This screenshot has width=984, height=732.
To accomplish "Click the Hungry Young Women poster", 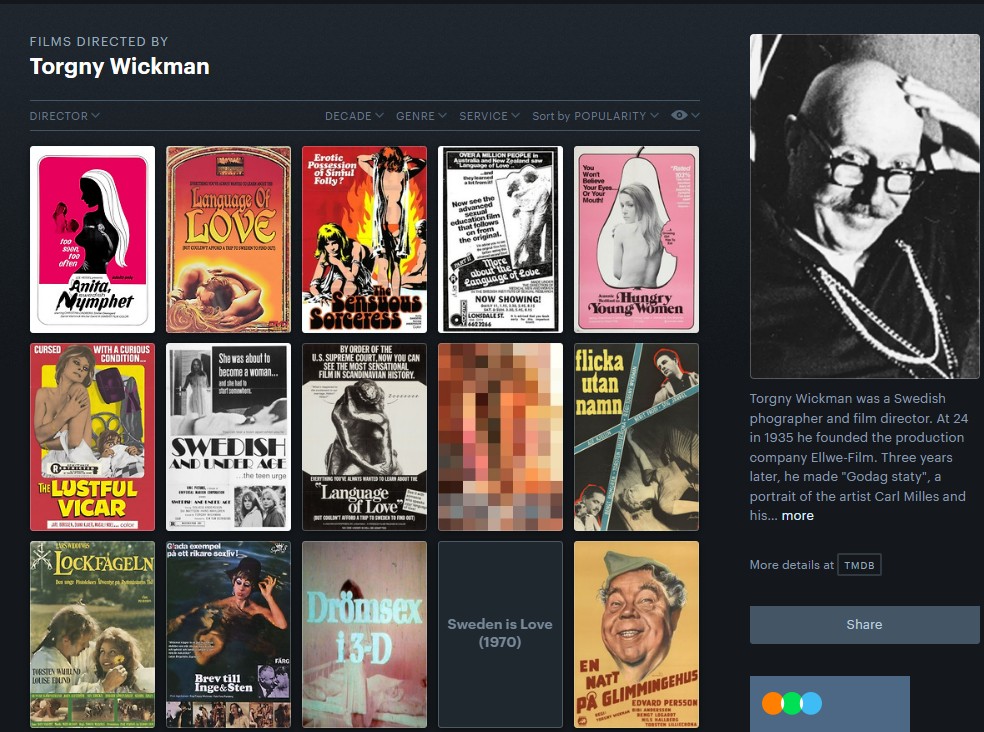I will tap(636, 239).
